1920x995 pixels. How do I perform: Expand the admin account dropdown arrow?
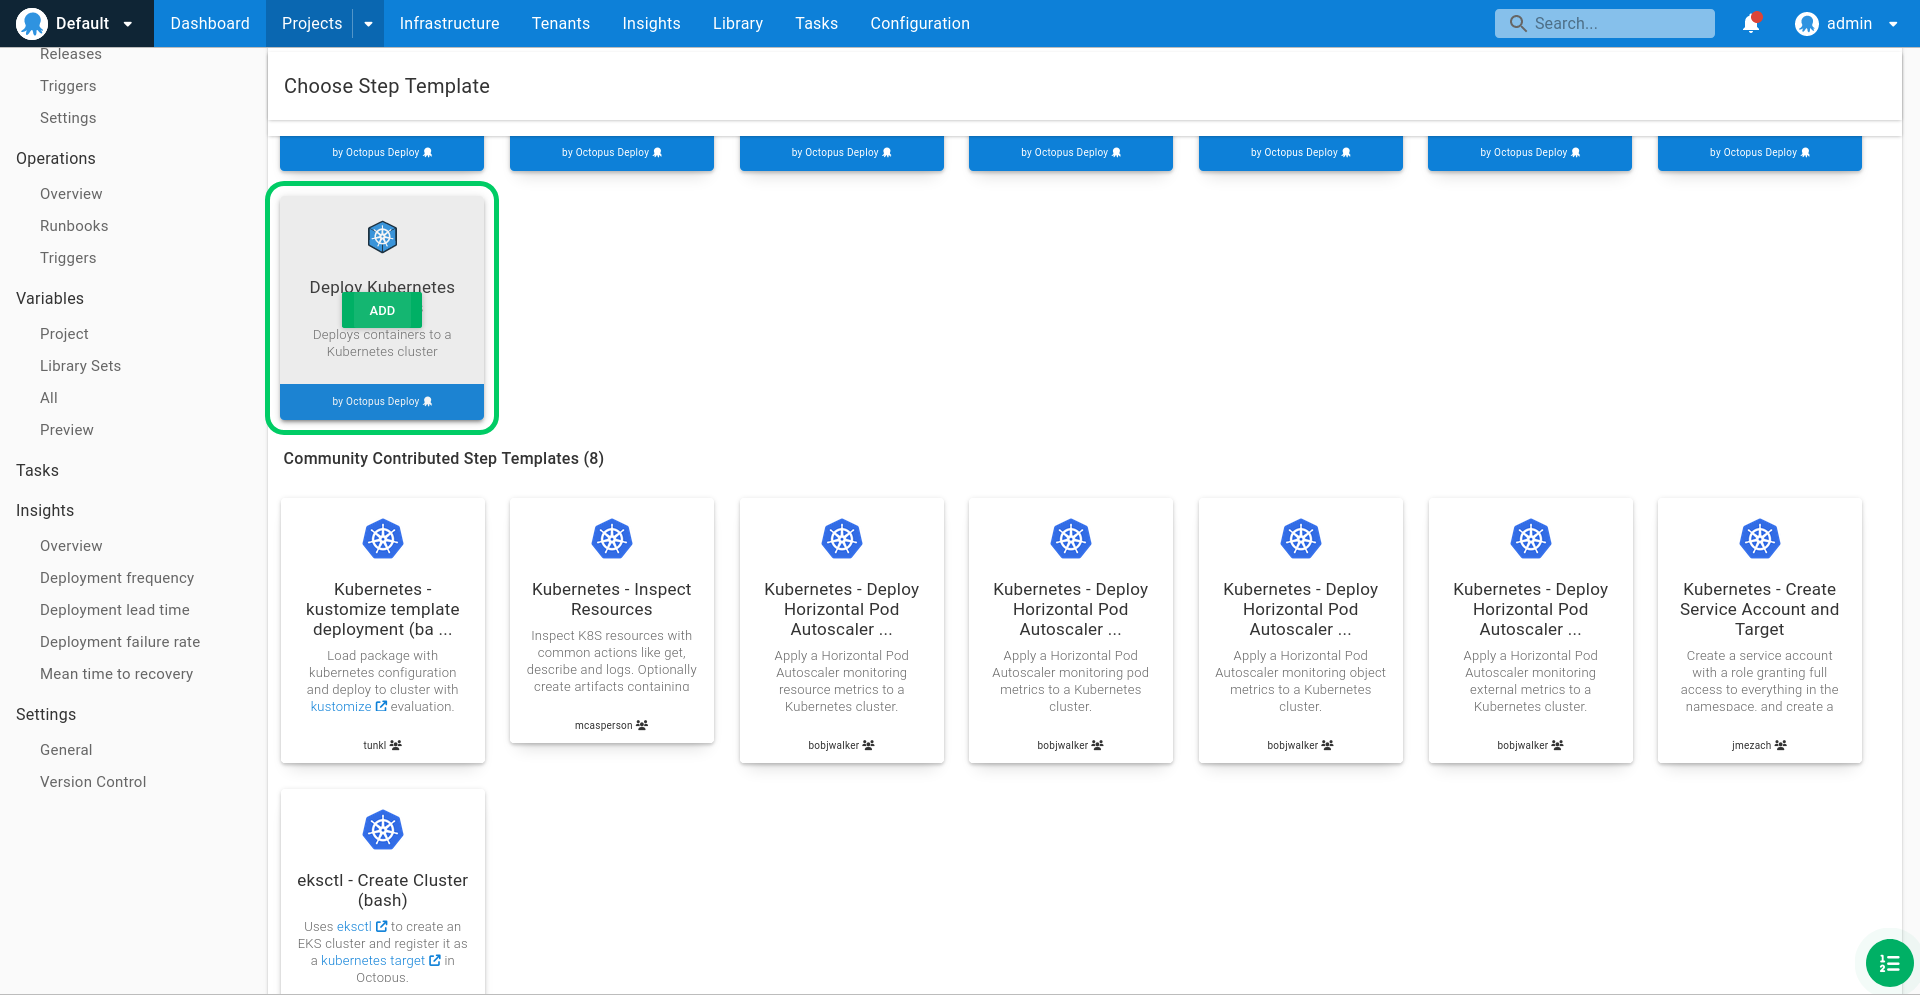tap(1893, 24)
